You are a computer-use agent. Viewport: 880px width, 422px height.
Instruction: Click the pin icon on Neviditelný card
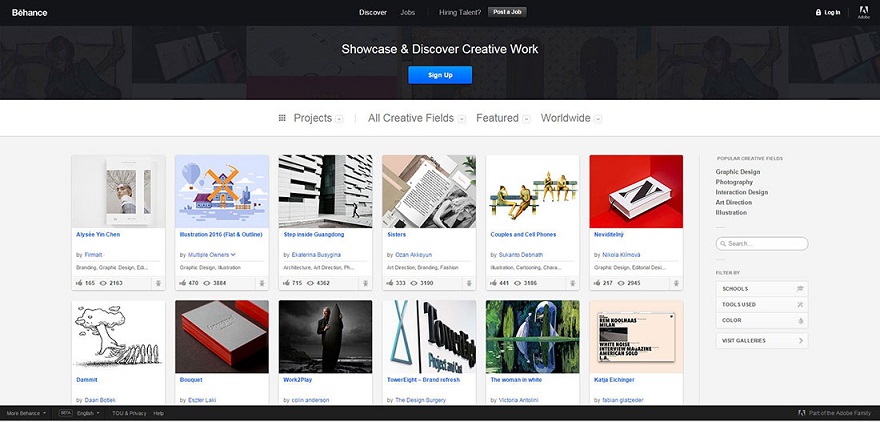676,283
